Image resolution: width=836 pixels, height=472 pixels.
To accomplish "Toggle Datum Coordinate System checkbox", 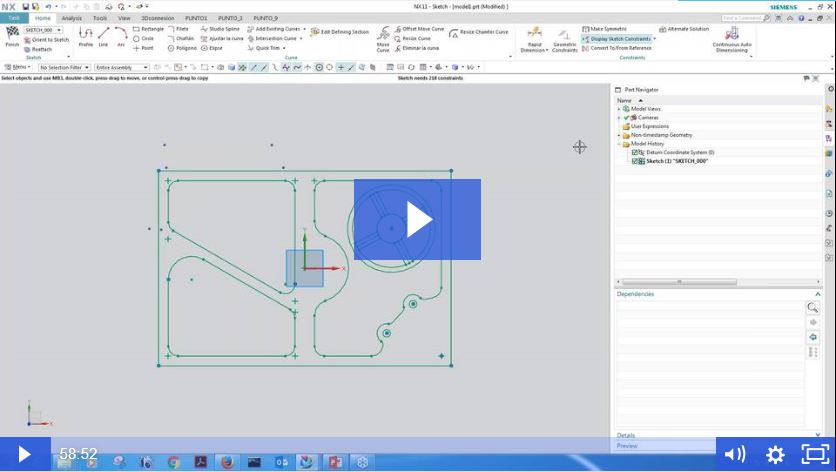I will [x=634, y=153].
